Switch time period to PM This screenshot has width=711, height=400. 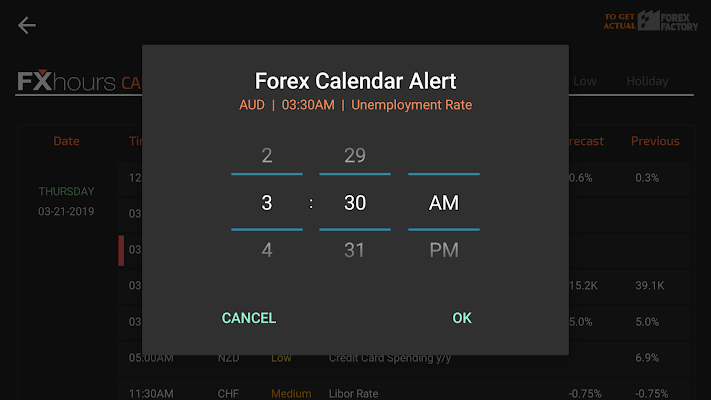point(444,250)
